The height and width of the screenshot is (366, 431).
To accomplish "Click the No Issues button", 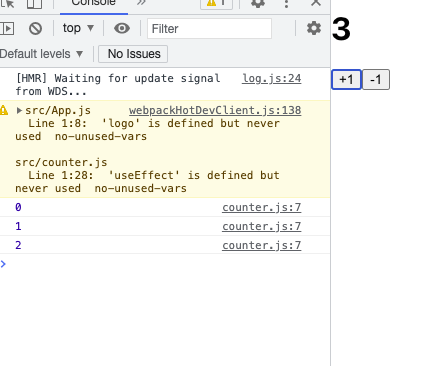I will click(133, 54).
